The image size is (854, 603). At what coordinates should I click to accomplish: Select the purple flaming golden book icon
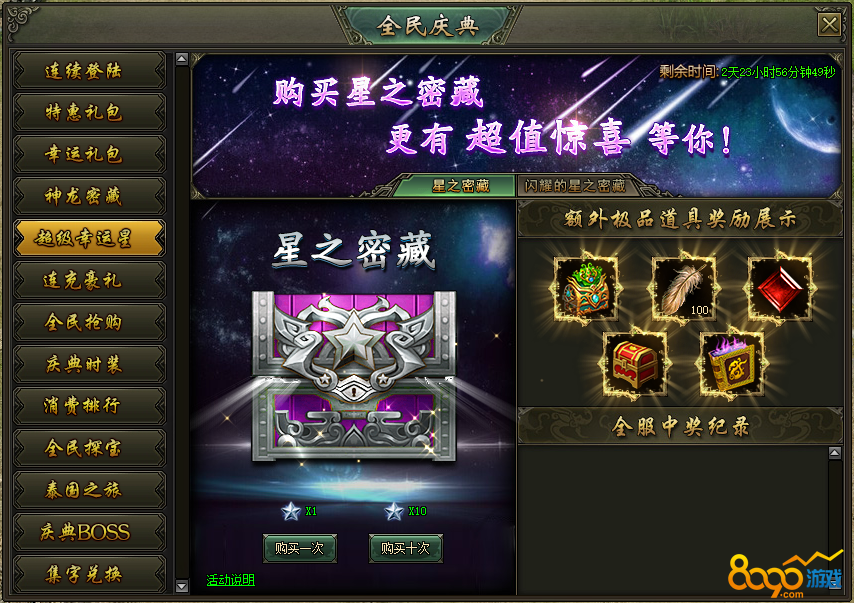(x=731, y=364)
